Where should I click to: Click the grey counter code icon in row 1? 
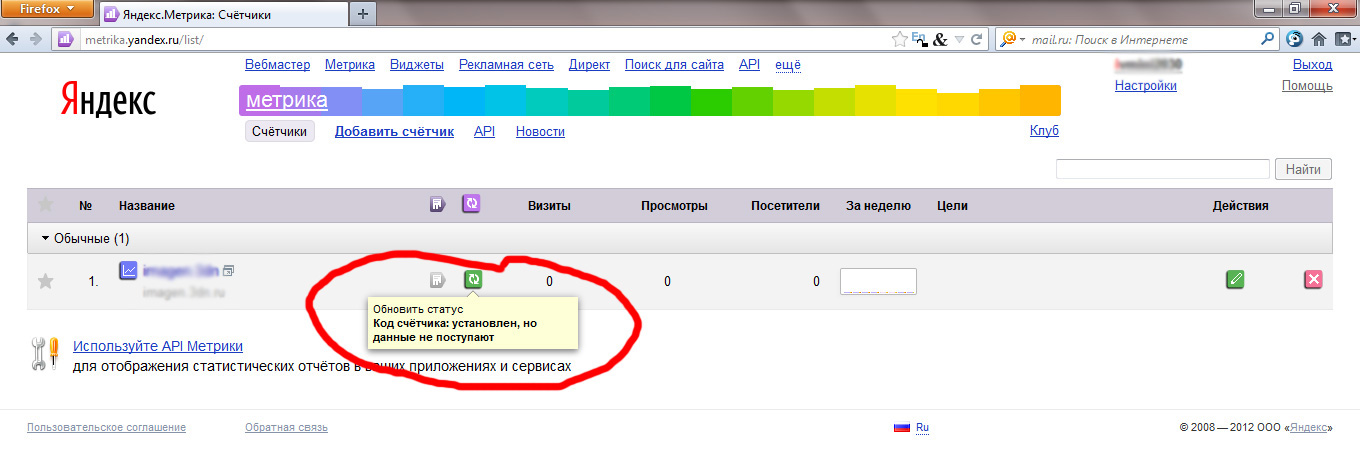point(437,280)
